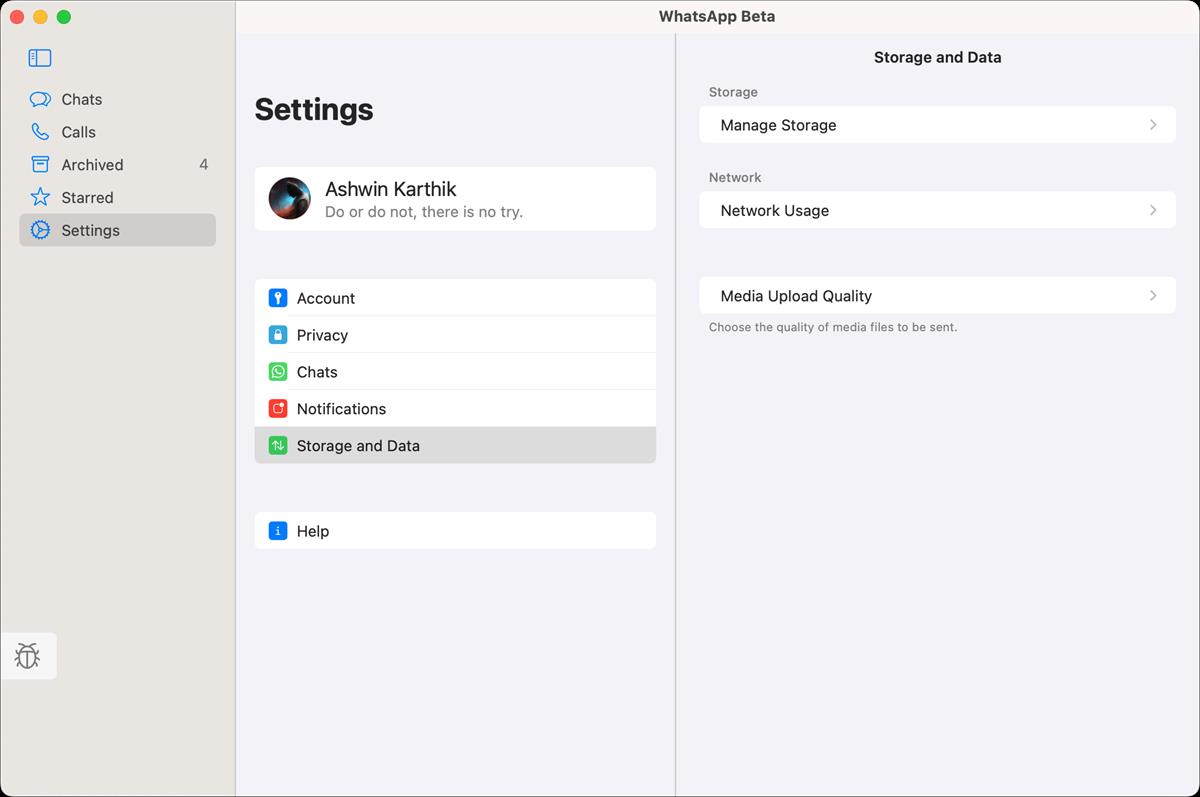Screen dimensions: 1200x797
Task: Expand the Manage Storage chevron
Action: pos(1152,124)
